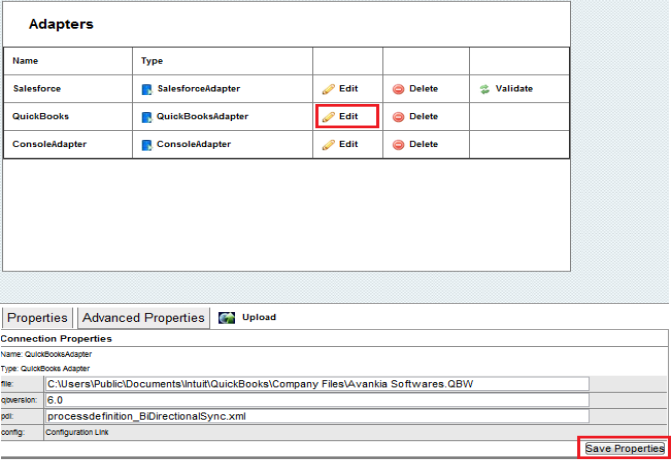Click the qbversion input field

[317, 399]
